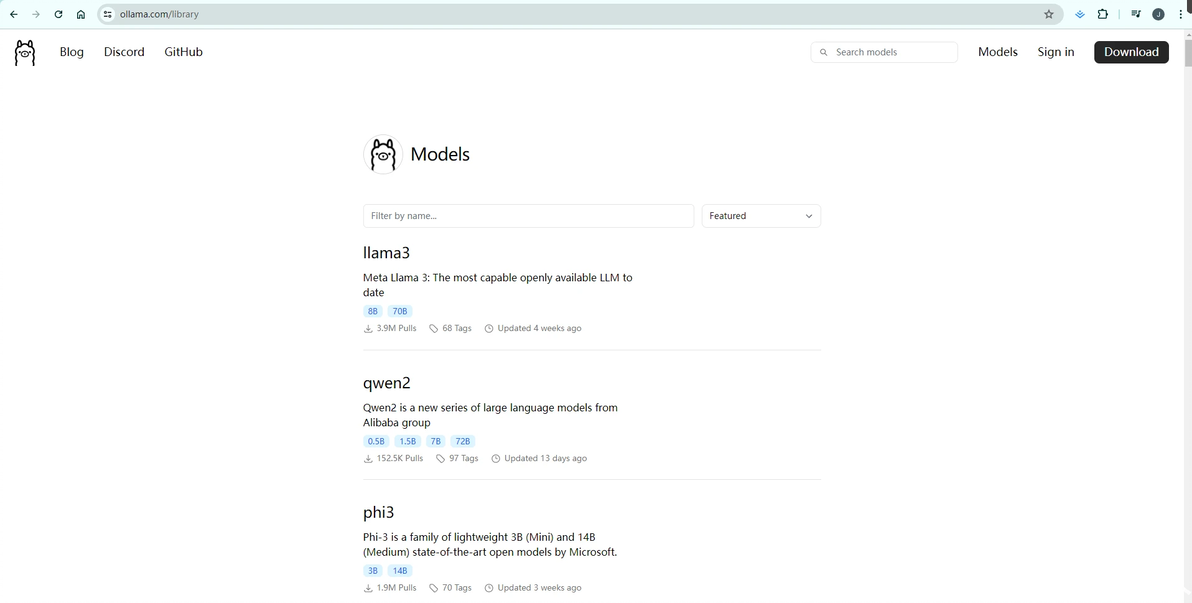The image size is (1192, 603).
Task: Reload the page with refresh icon
Action: click(x=59, y=14)
